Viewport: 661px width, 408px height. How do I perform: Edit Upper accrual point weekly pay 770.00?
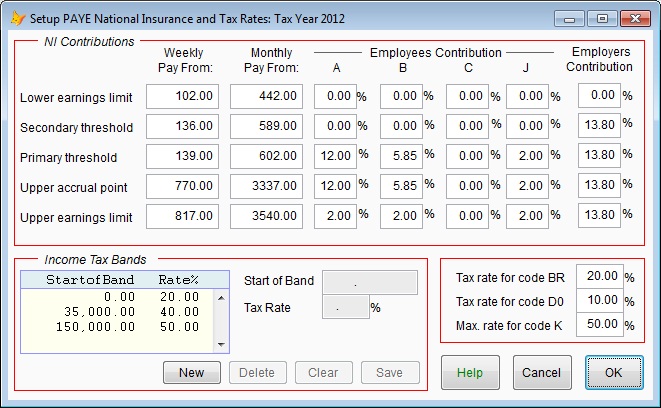tap(183, 186)
